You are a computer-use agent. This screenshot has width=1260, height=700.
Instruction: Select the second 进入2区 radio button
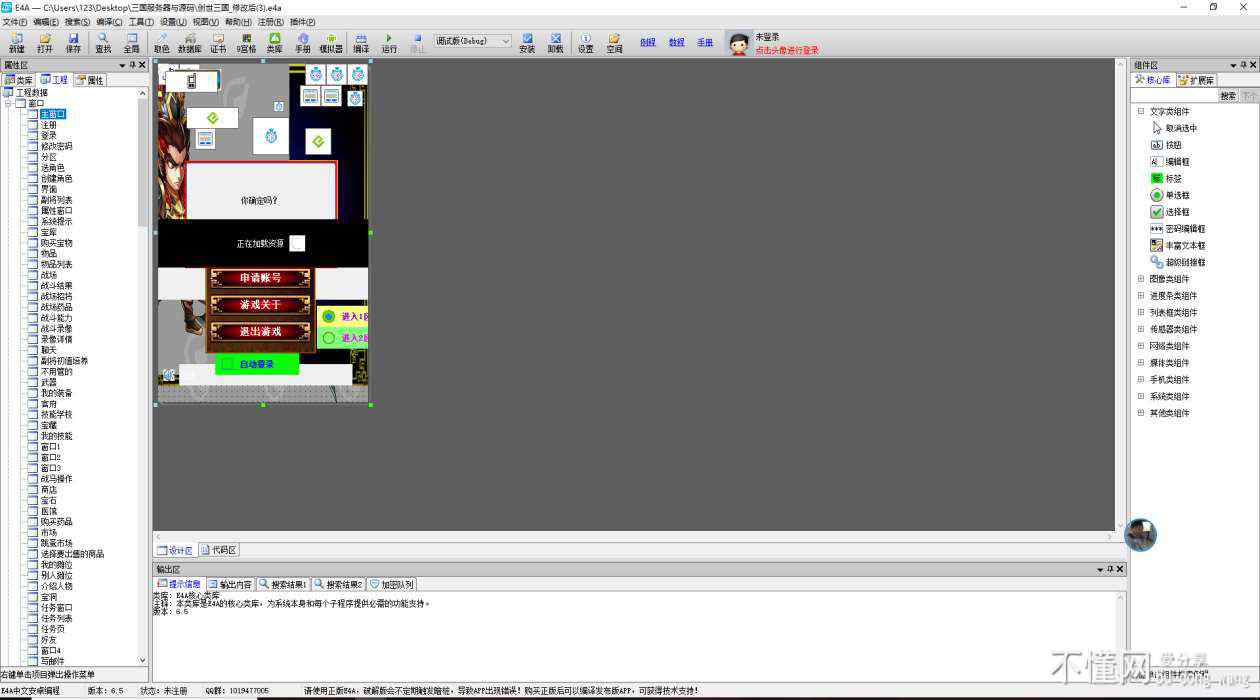329,338
